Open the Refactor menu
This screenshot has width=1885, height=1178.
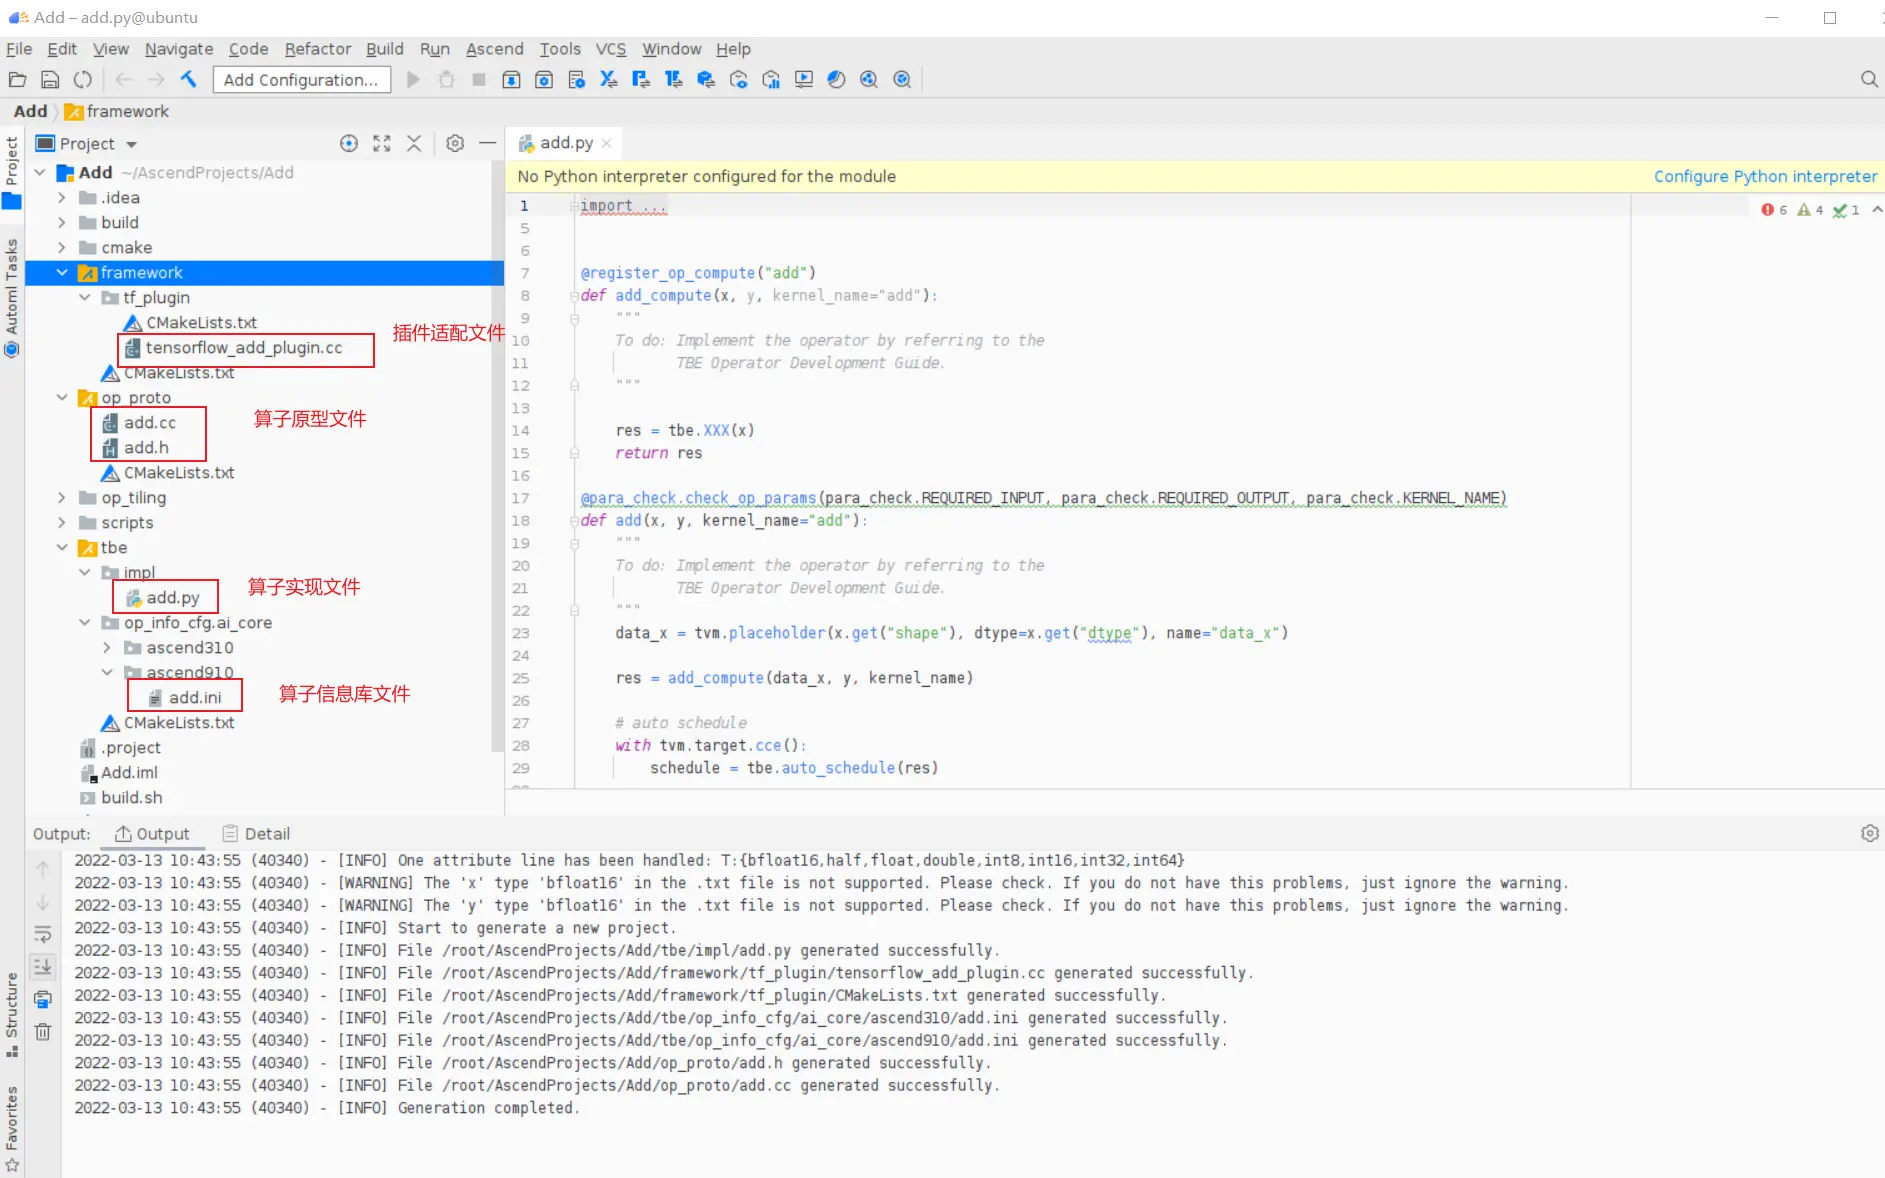tap(318, 49)
